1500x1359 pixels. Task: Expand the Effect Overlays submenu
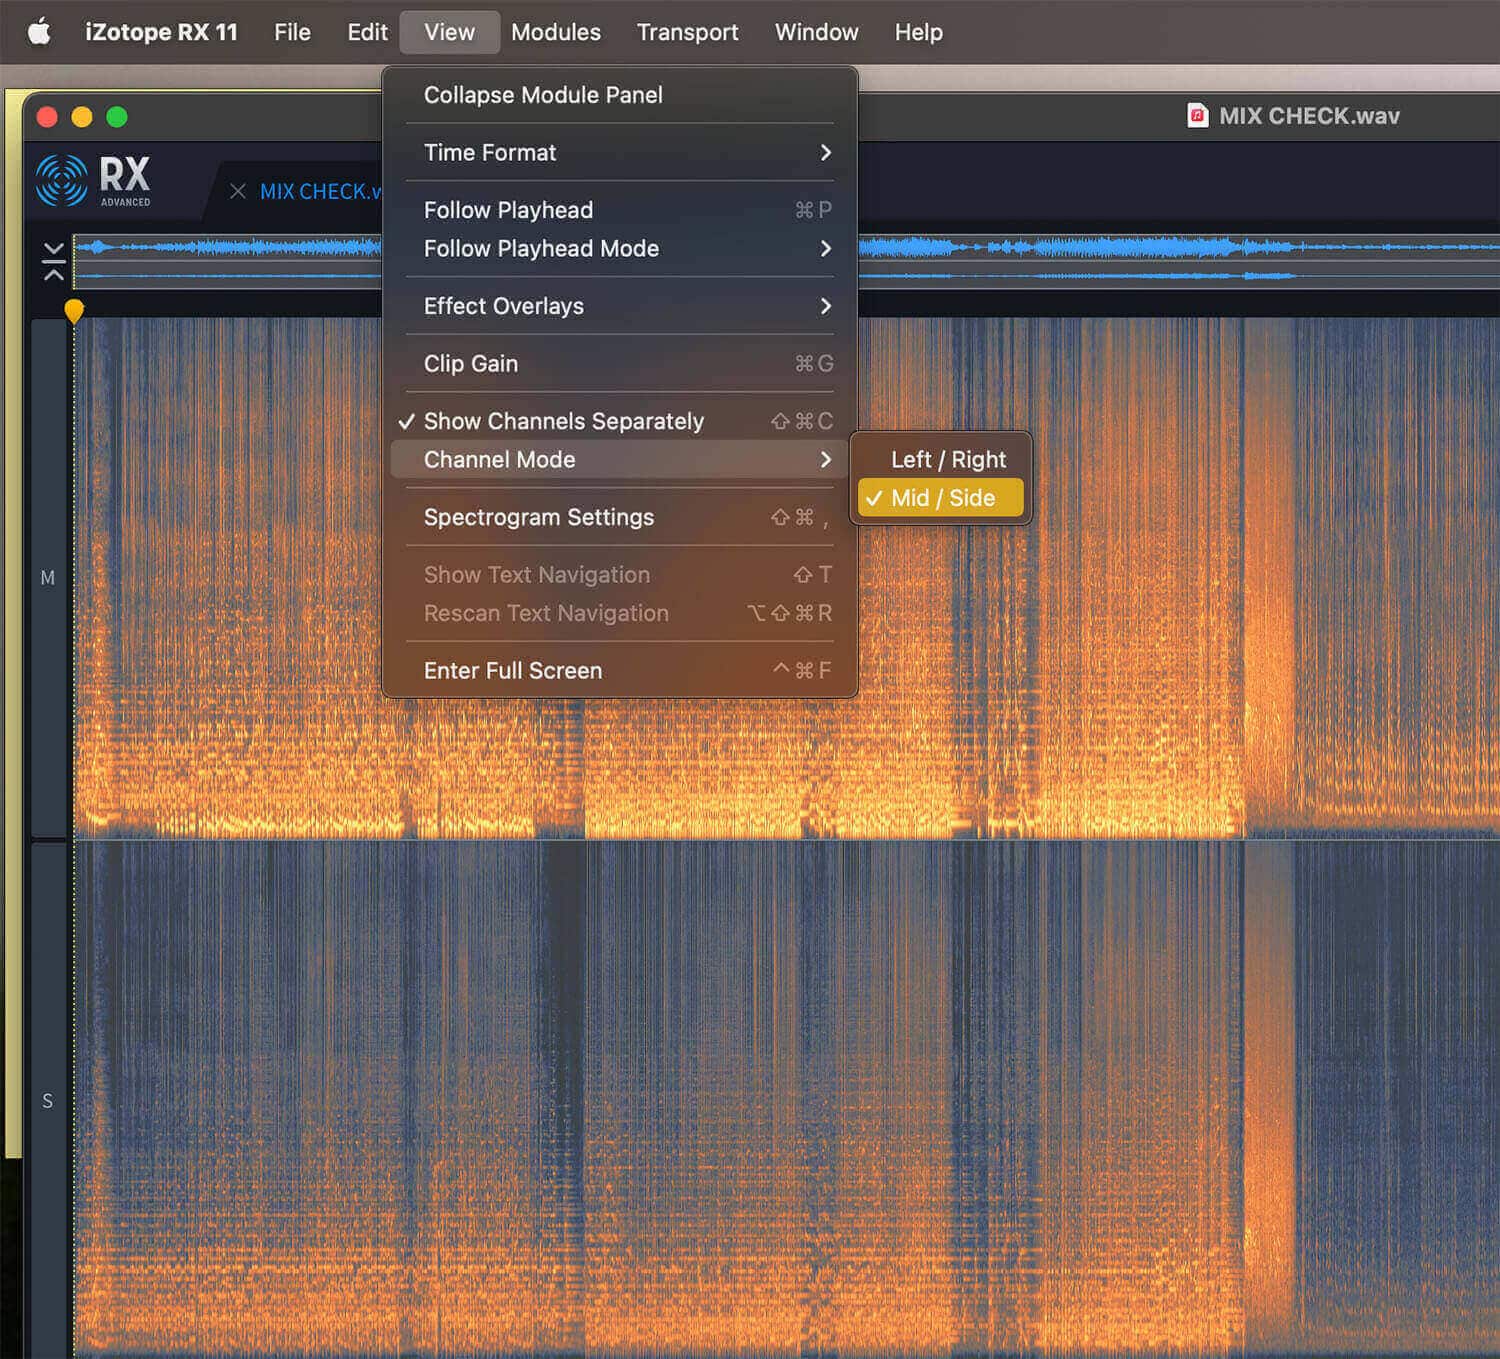point(620,306)
